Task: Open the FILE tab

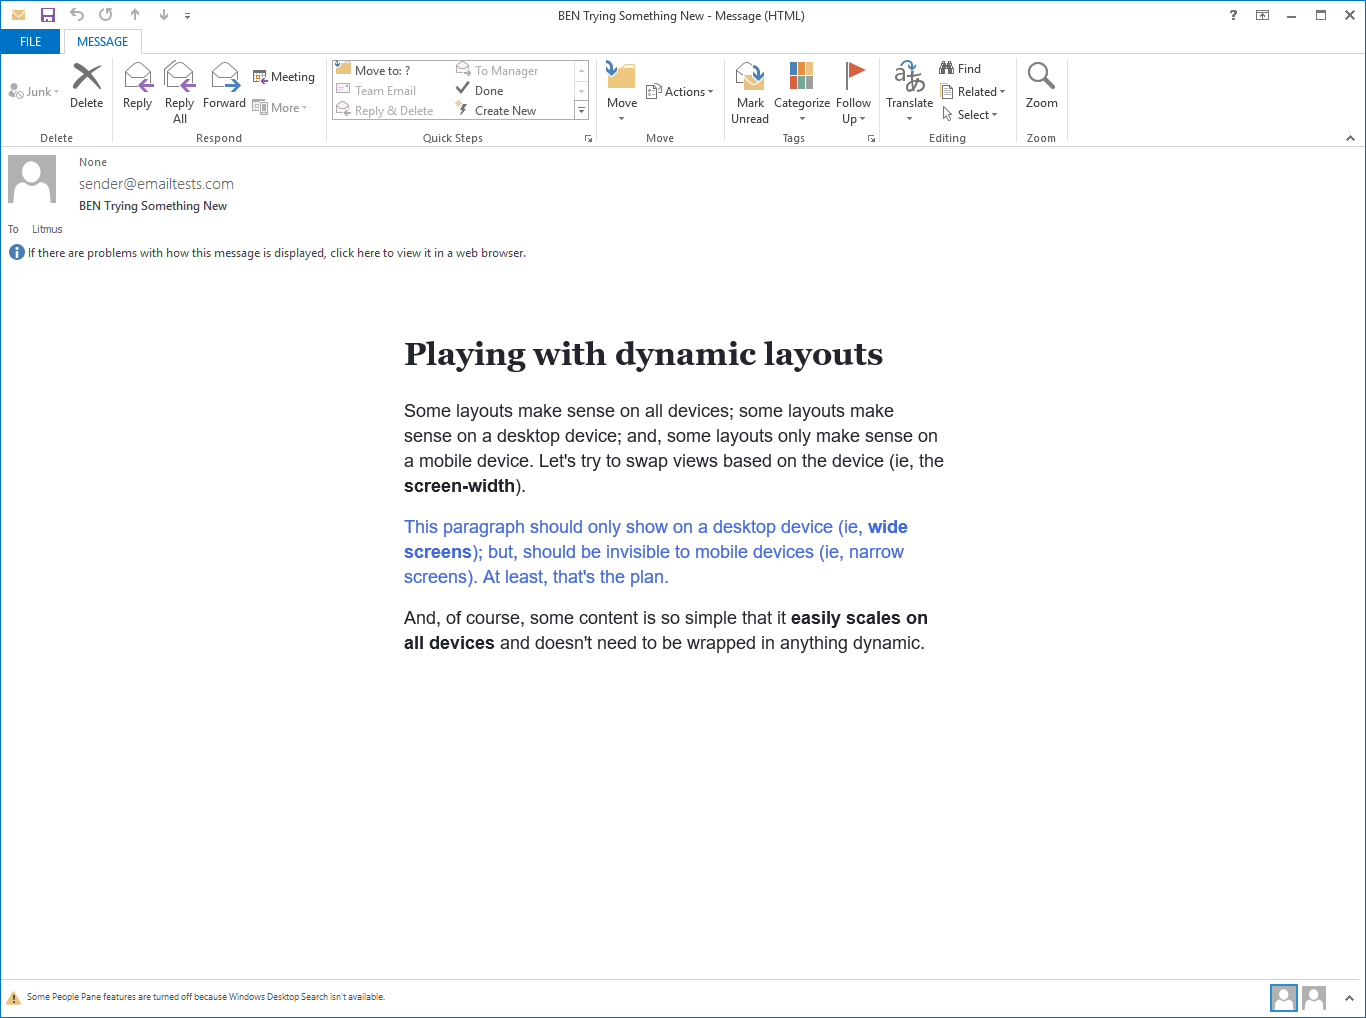Action: 31,42
